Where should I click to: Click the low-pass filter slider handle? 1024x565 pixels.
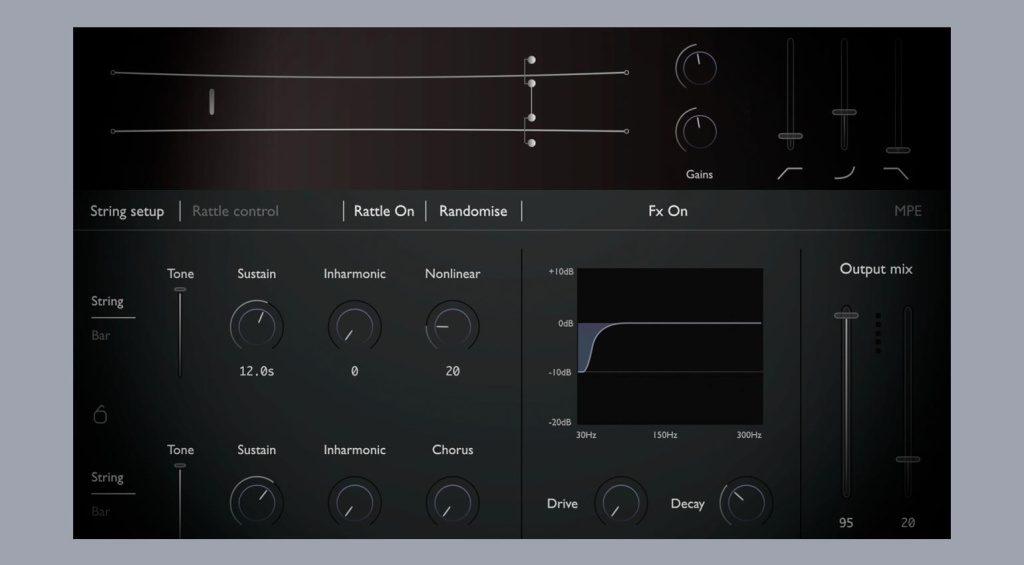[898, 150]
